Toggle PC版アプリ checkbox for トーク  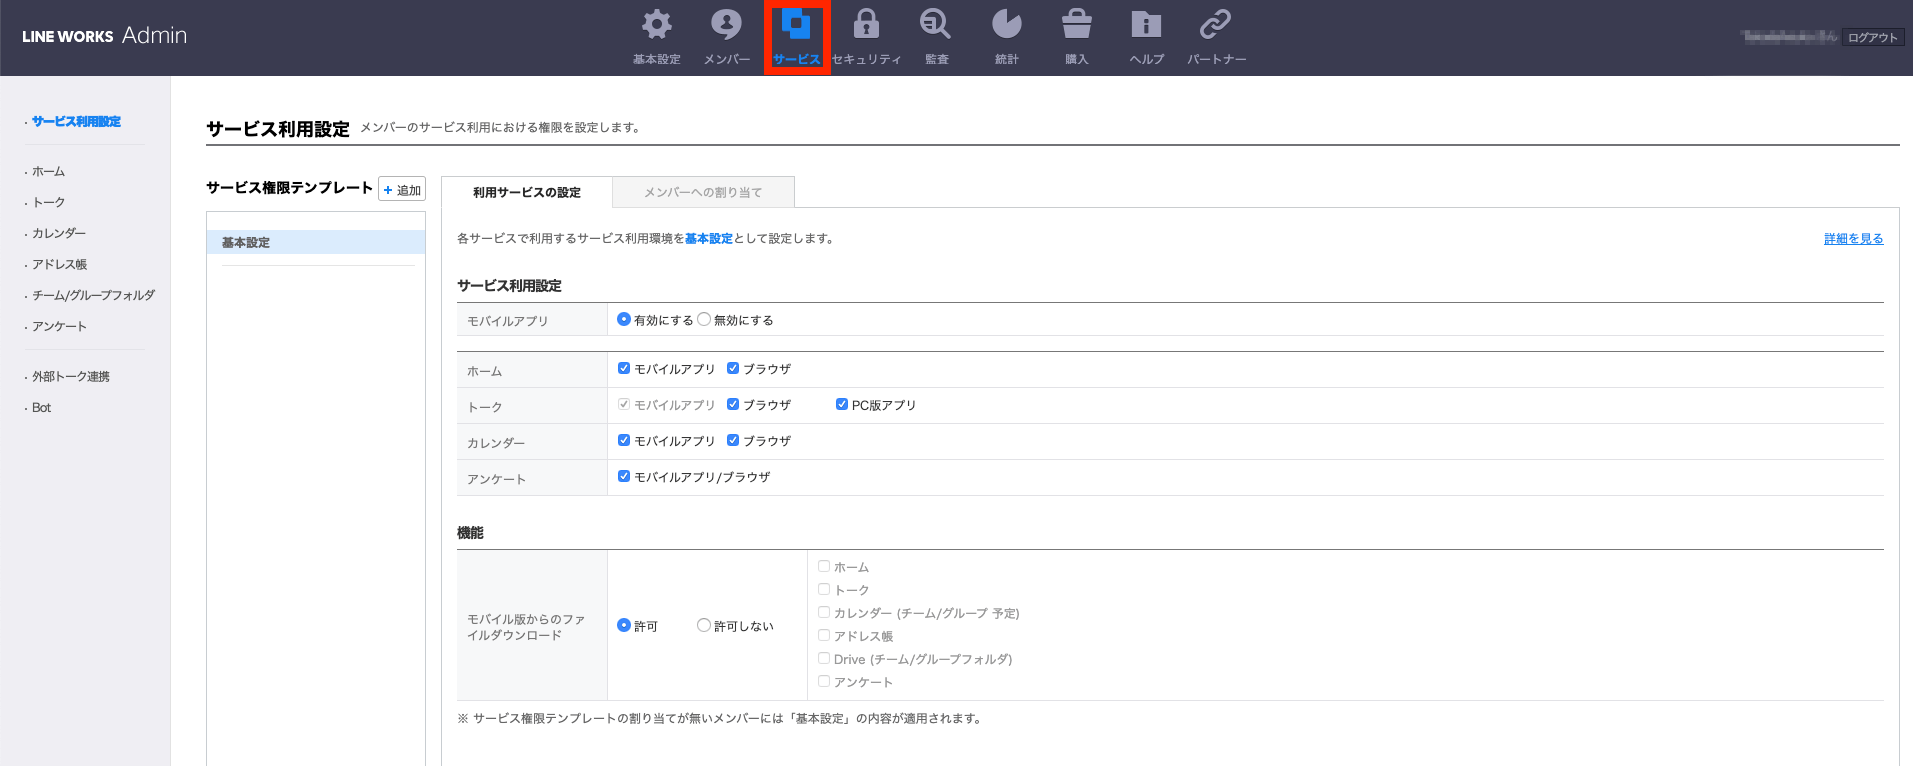pos(842,405)
